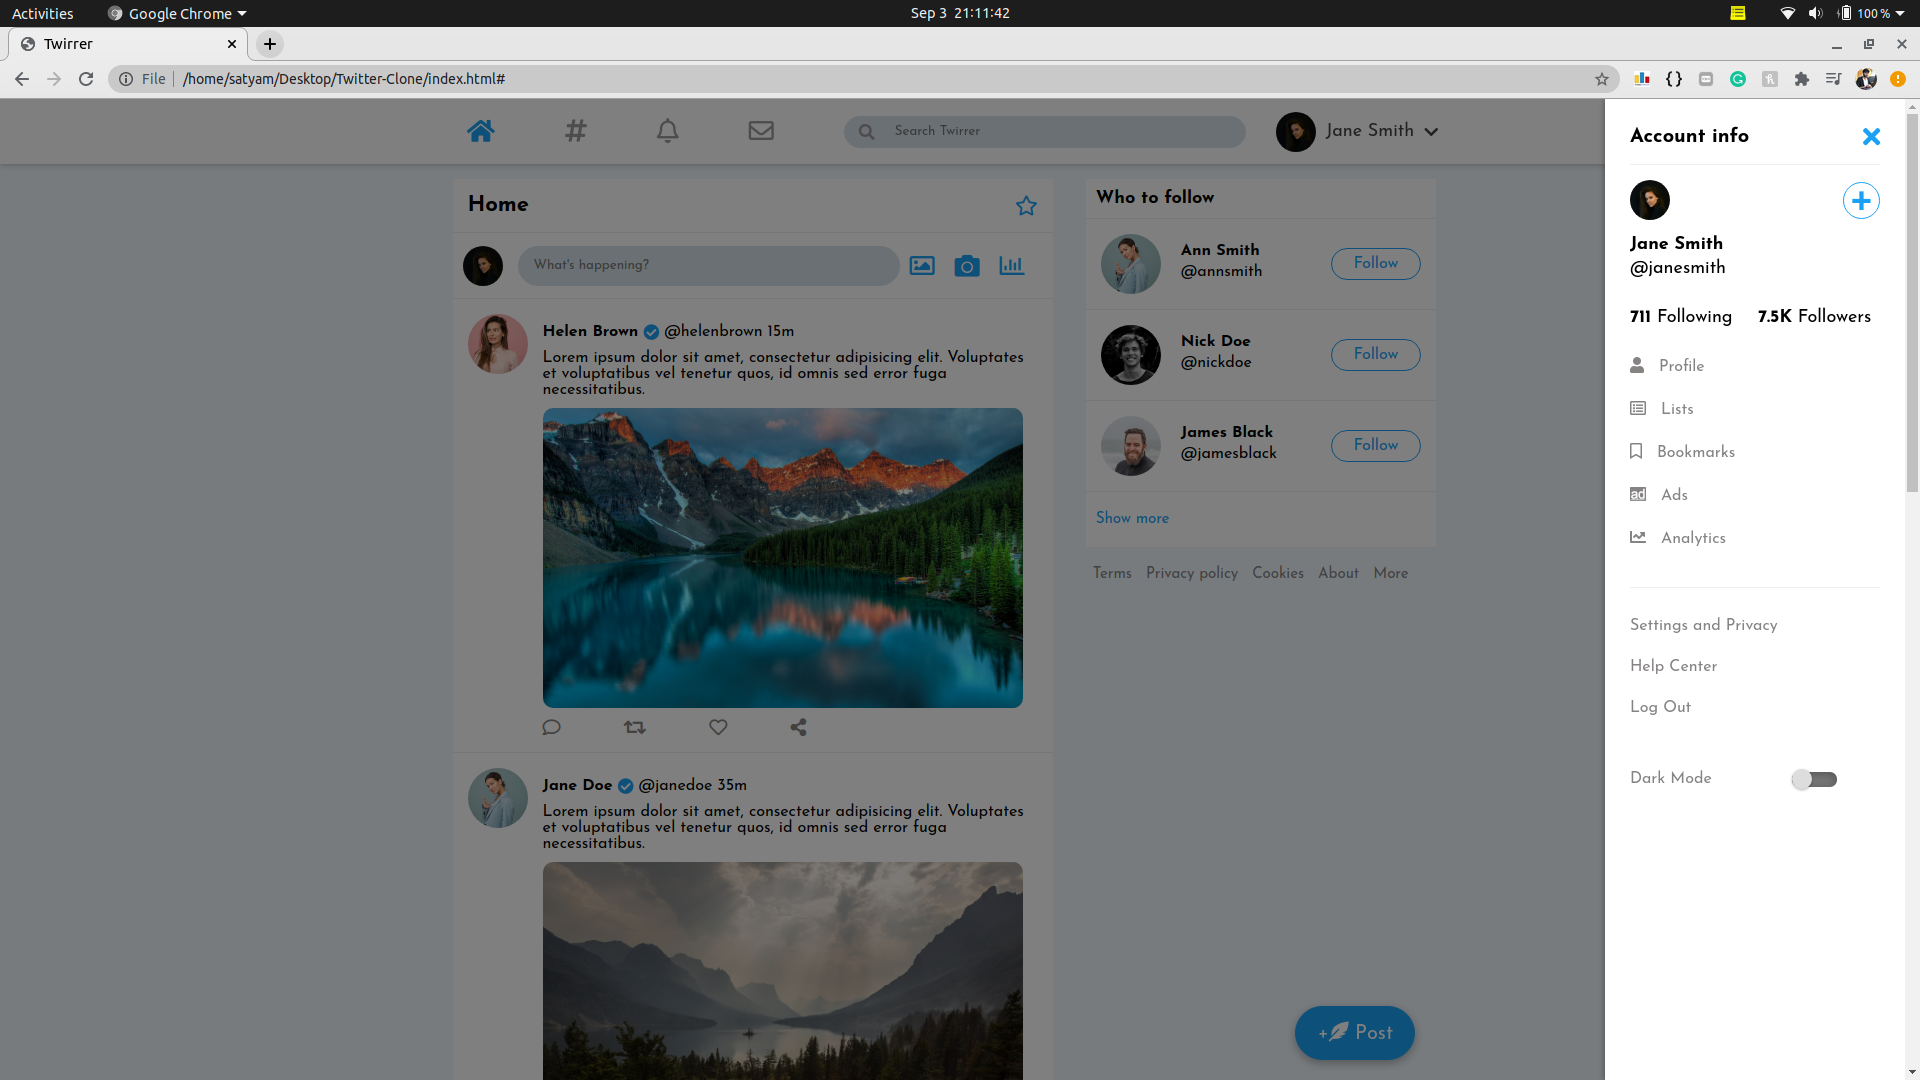Open the hashtag Explore icon

(575, 131)
